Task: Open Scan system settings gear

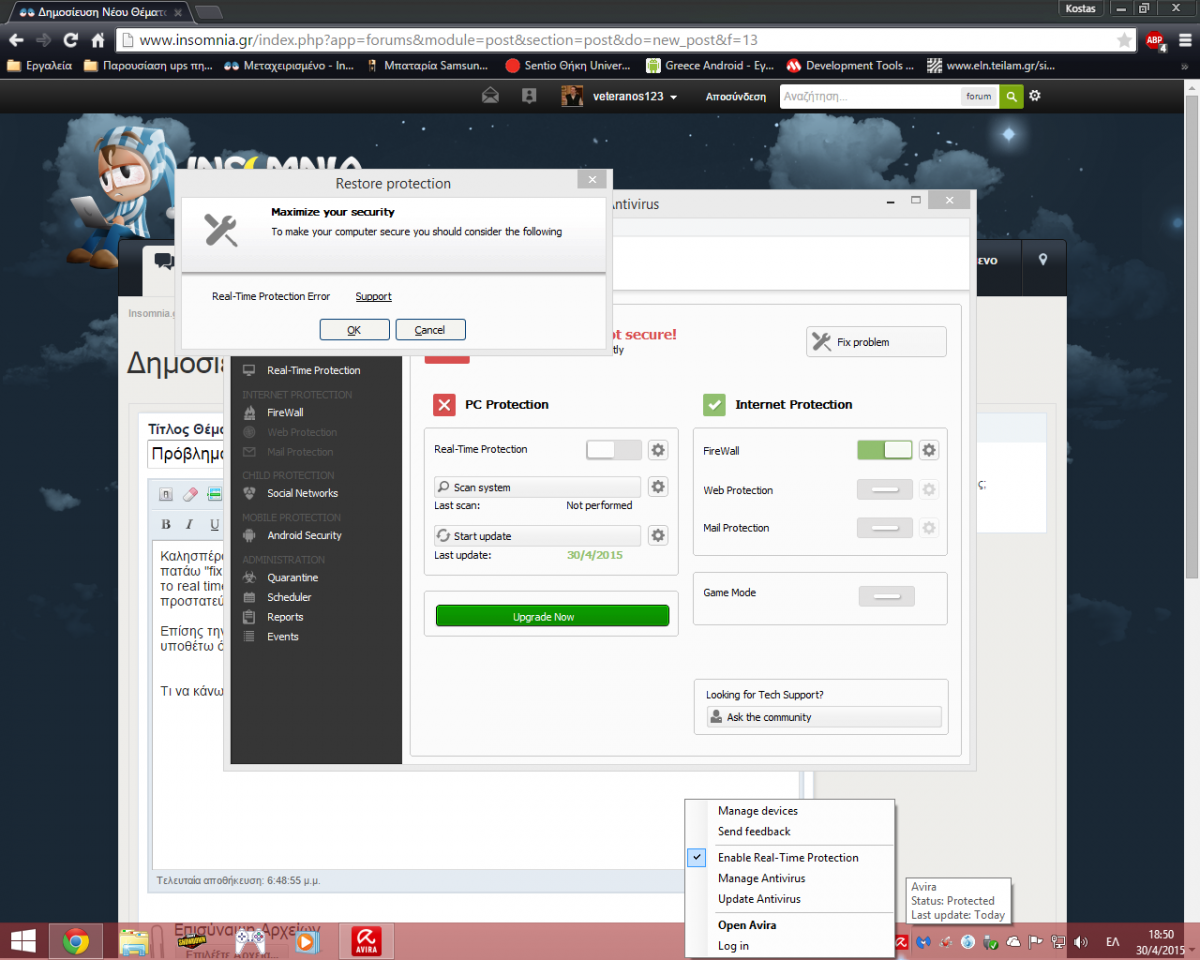Action: (657, 487)
